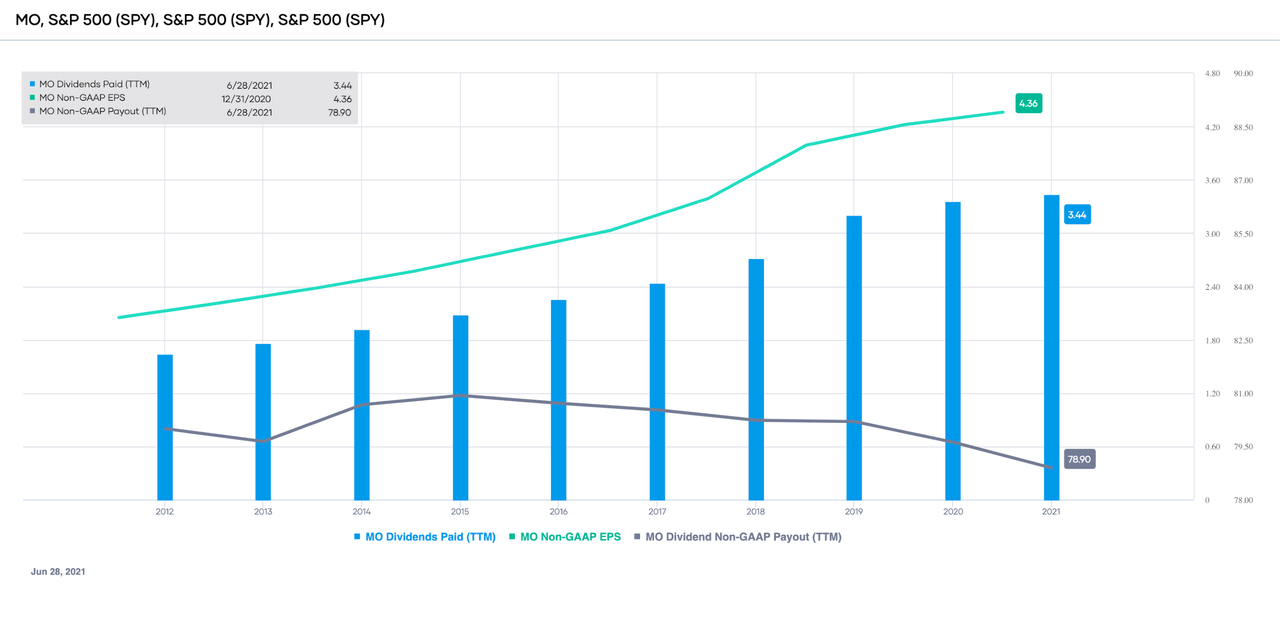Click the '2019' x-axis label
1280x624 pixels.
point(854,511)
